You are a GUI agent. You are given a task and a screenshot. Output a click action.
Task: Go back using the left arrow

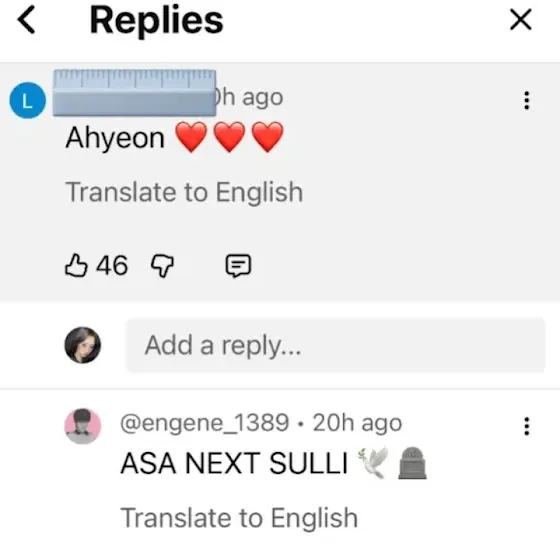[26, 20]
